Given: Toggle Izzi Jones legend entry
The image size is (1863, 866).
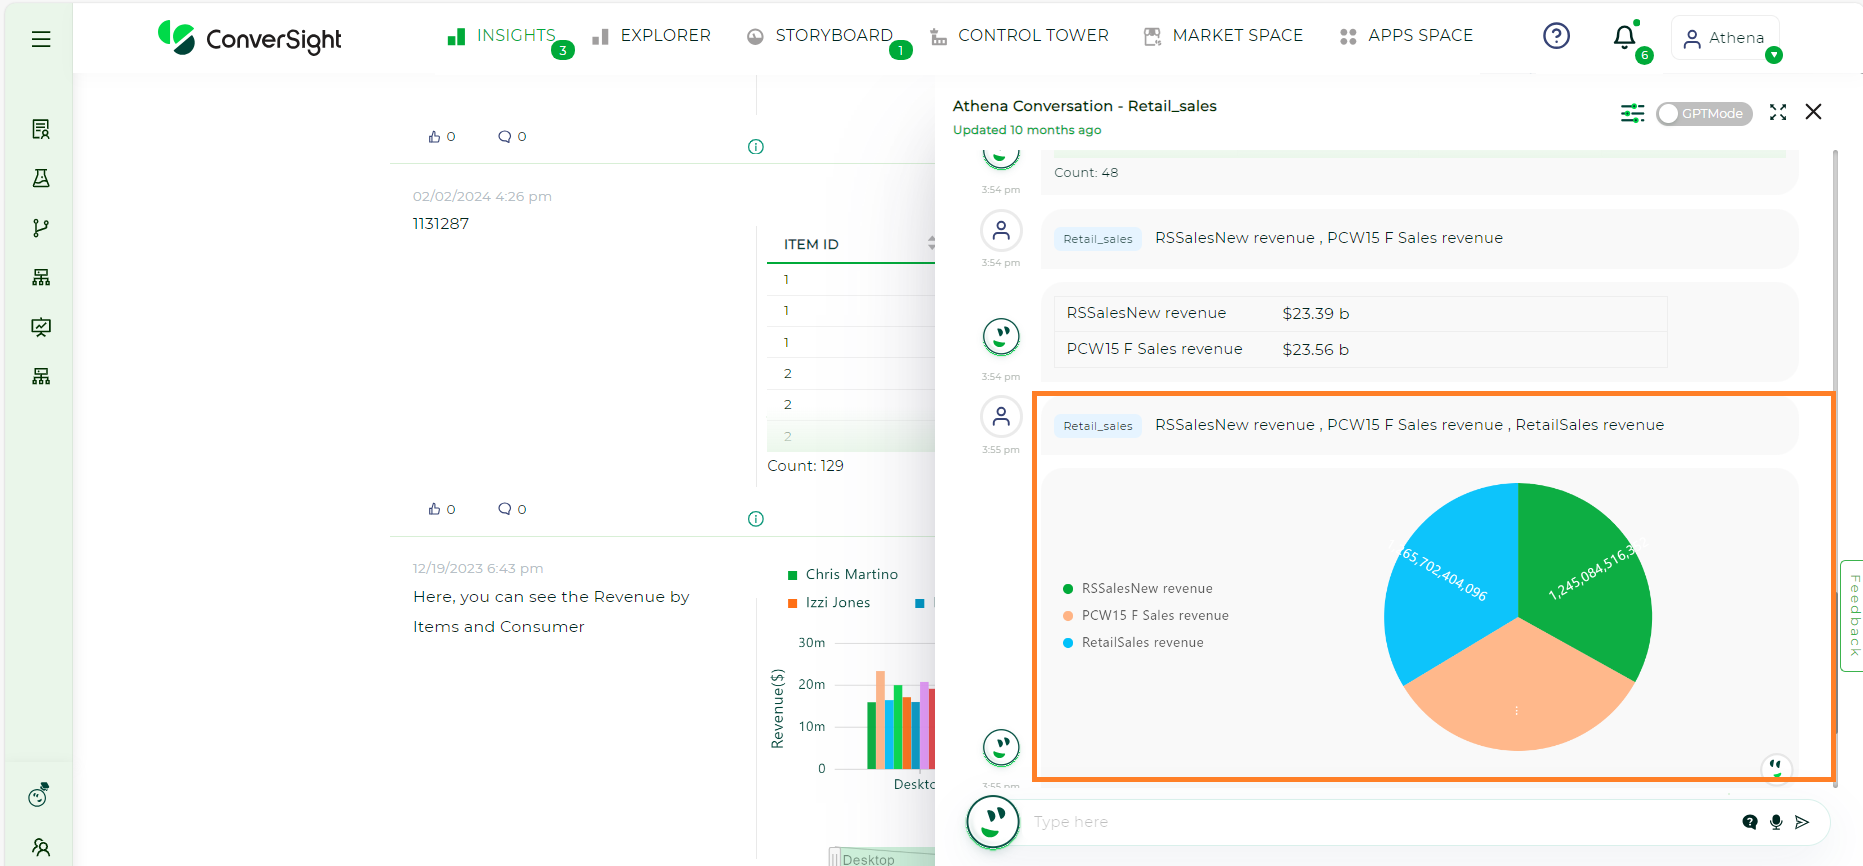Looking at the screenshot, I should pos(829,603).
